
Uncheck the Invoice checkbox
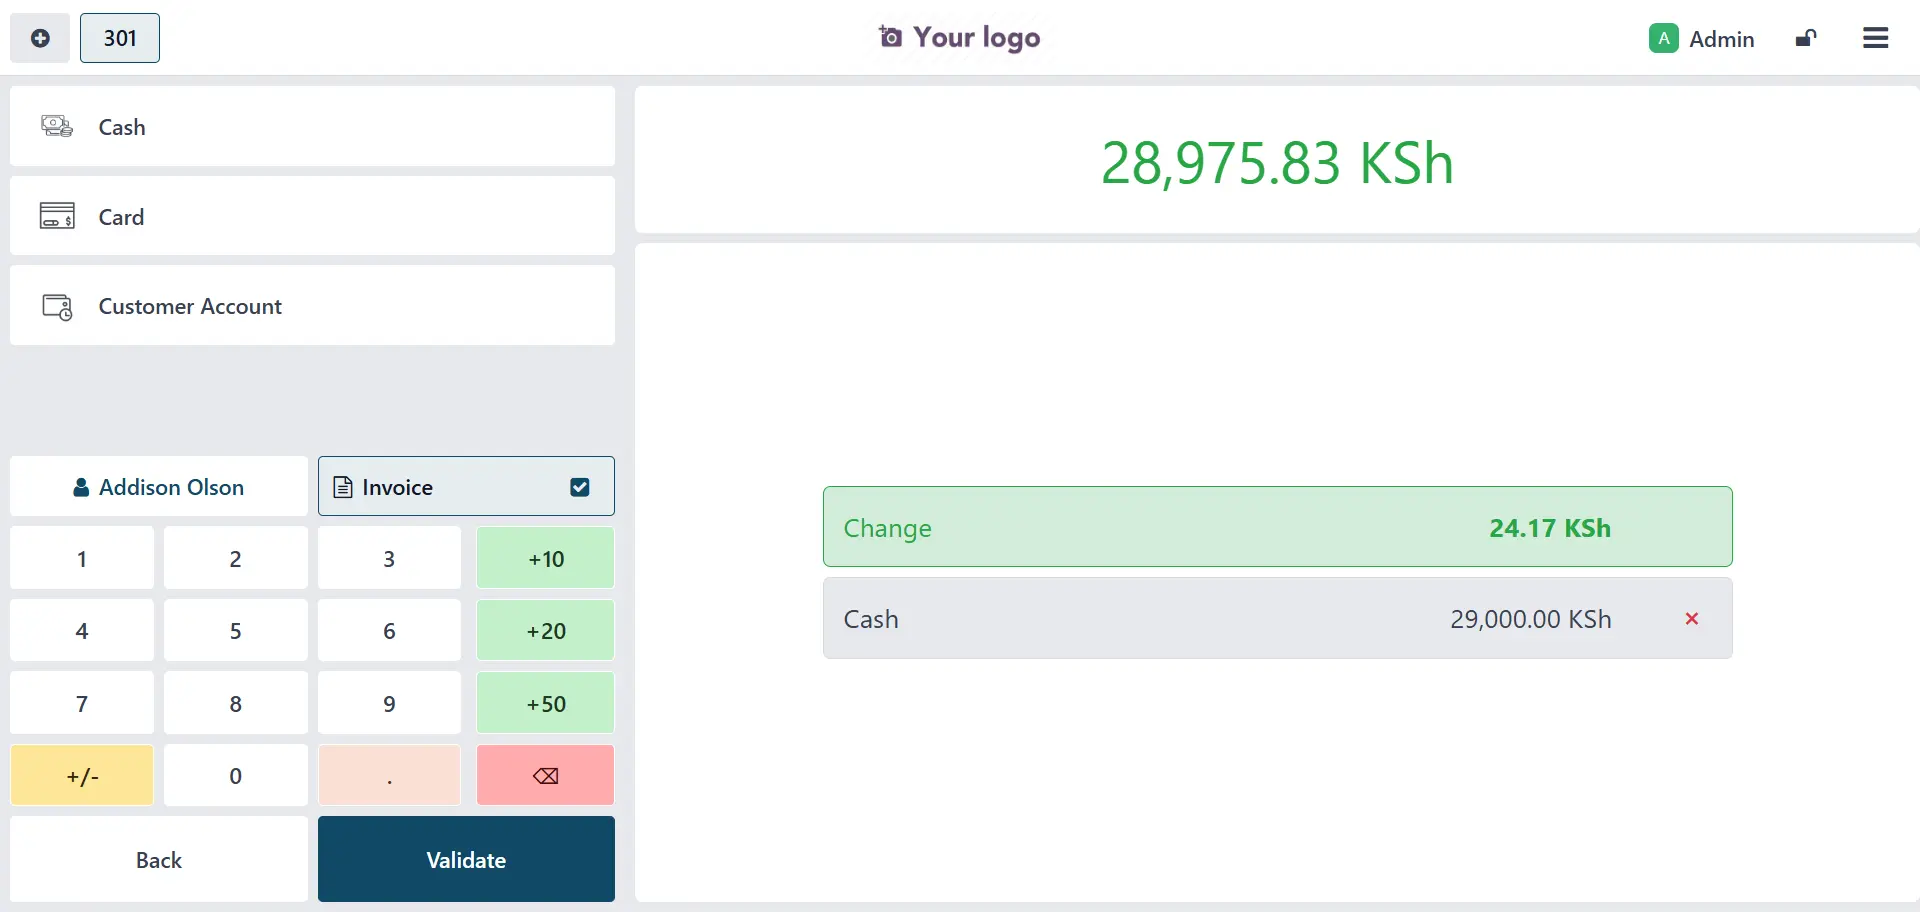pos(579,487)
